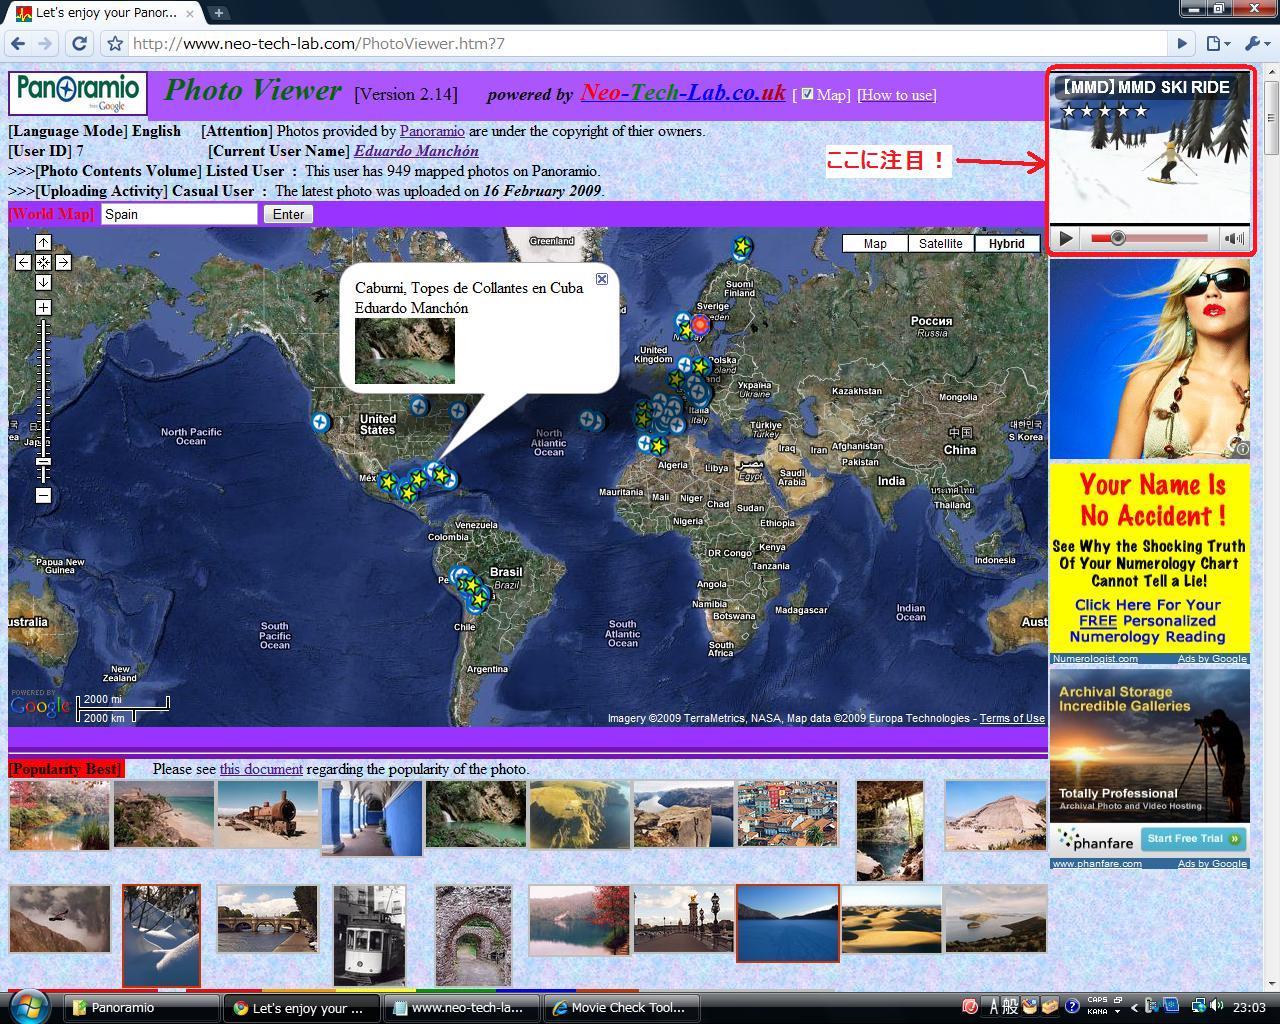Pan the map down with the arrow control
Image resolution: width=1280 pixels, height=1024 pixels.
43,282
